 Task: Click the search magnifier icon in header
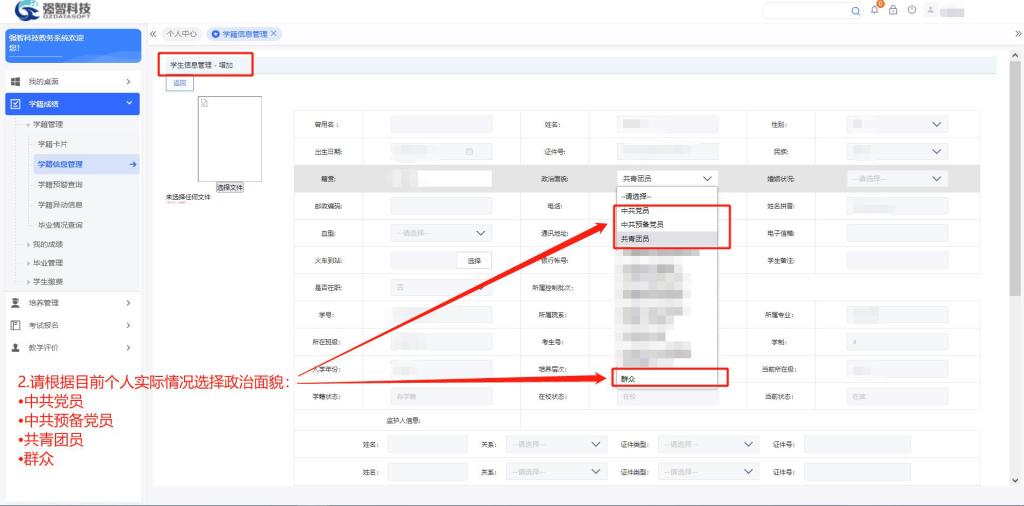pos(855,11)
